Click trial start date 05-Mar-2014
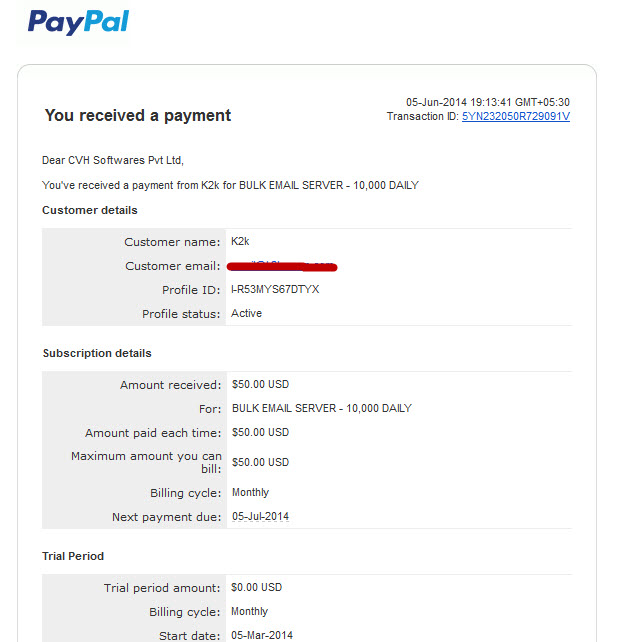Viewport: 618px width, 642px height. pos(262,635)
